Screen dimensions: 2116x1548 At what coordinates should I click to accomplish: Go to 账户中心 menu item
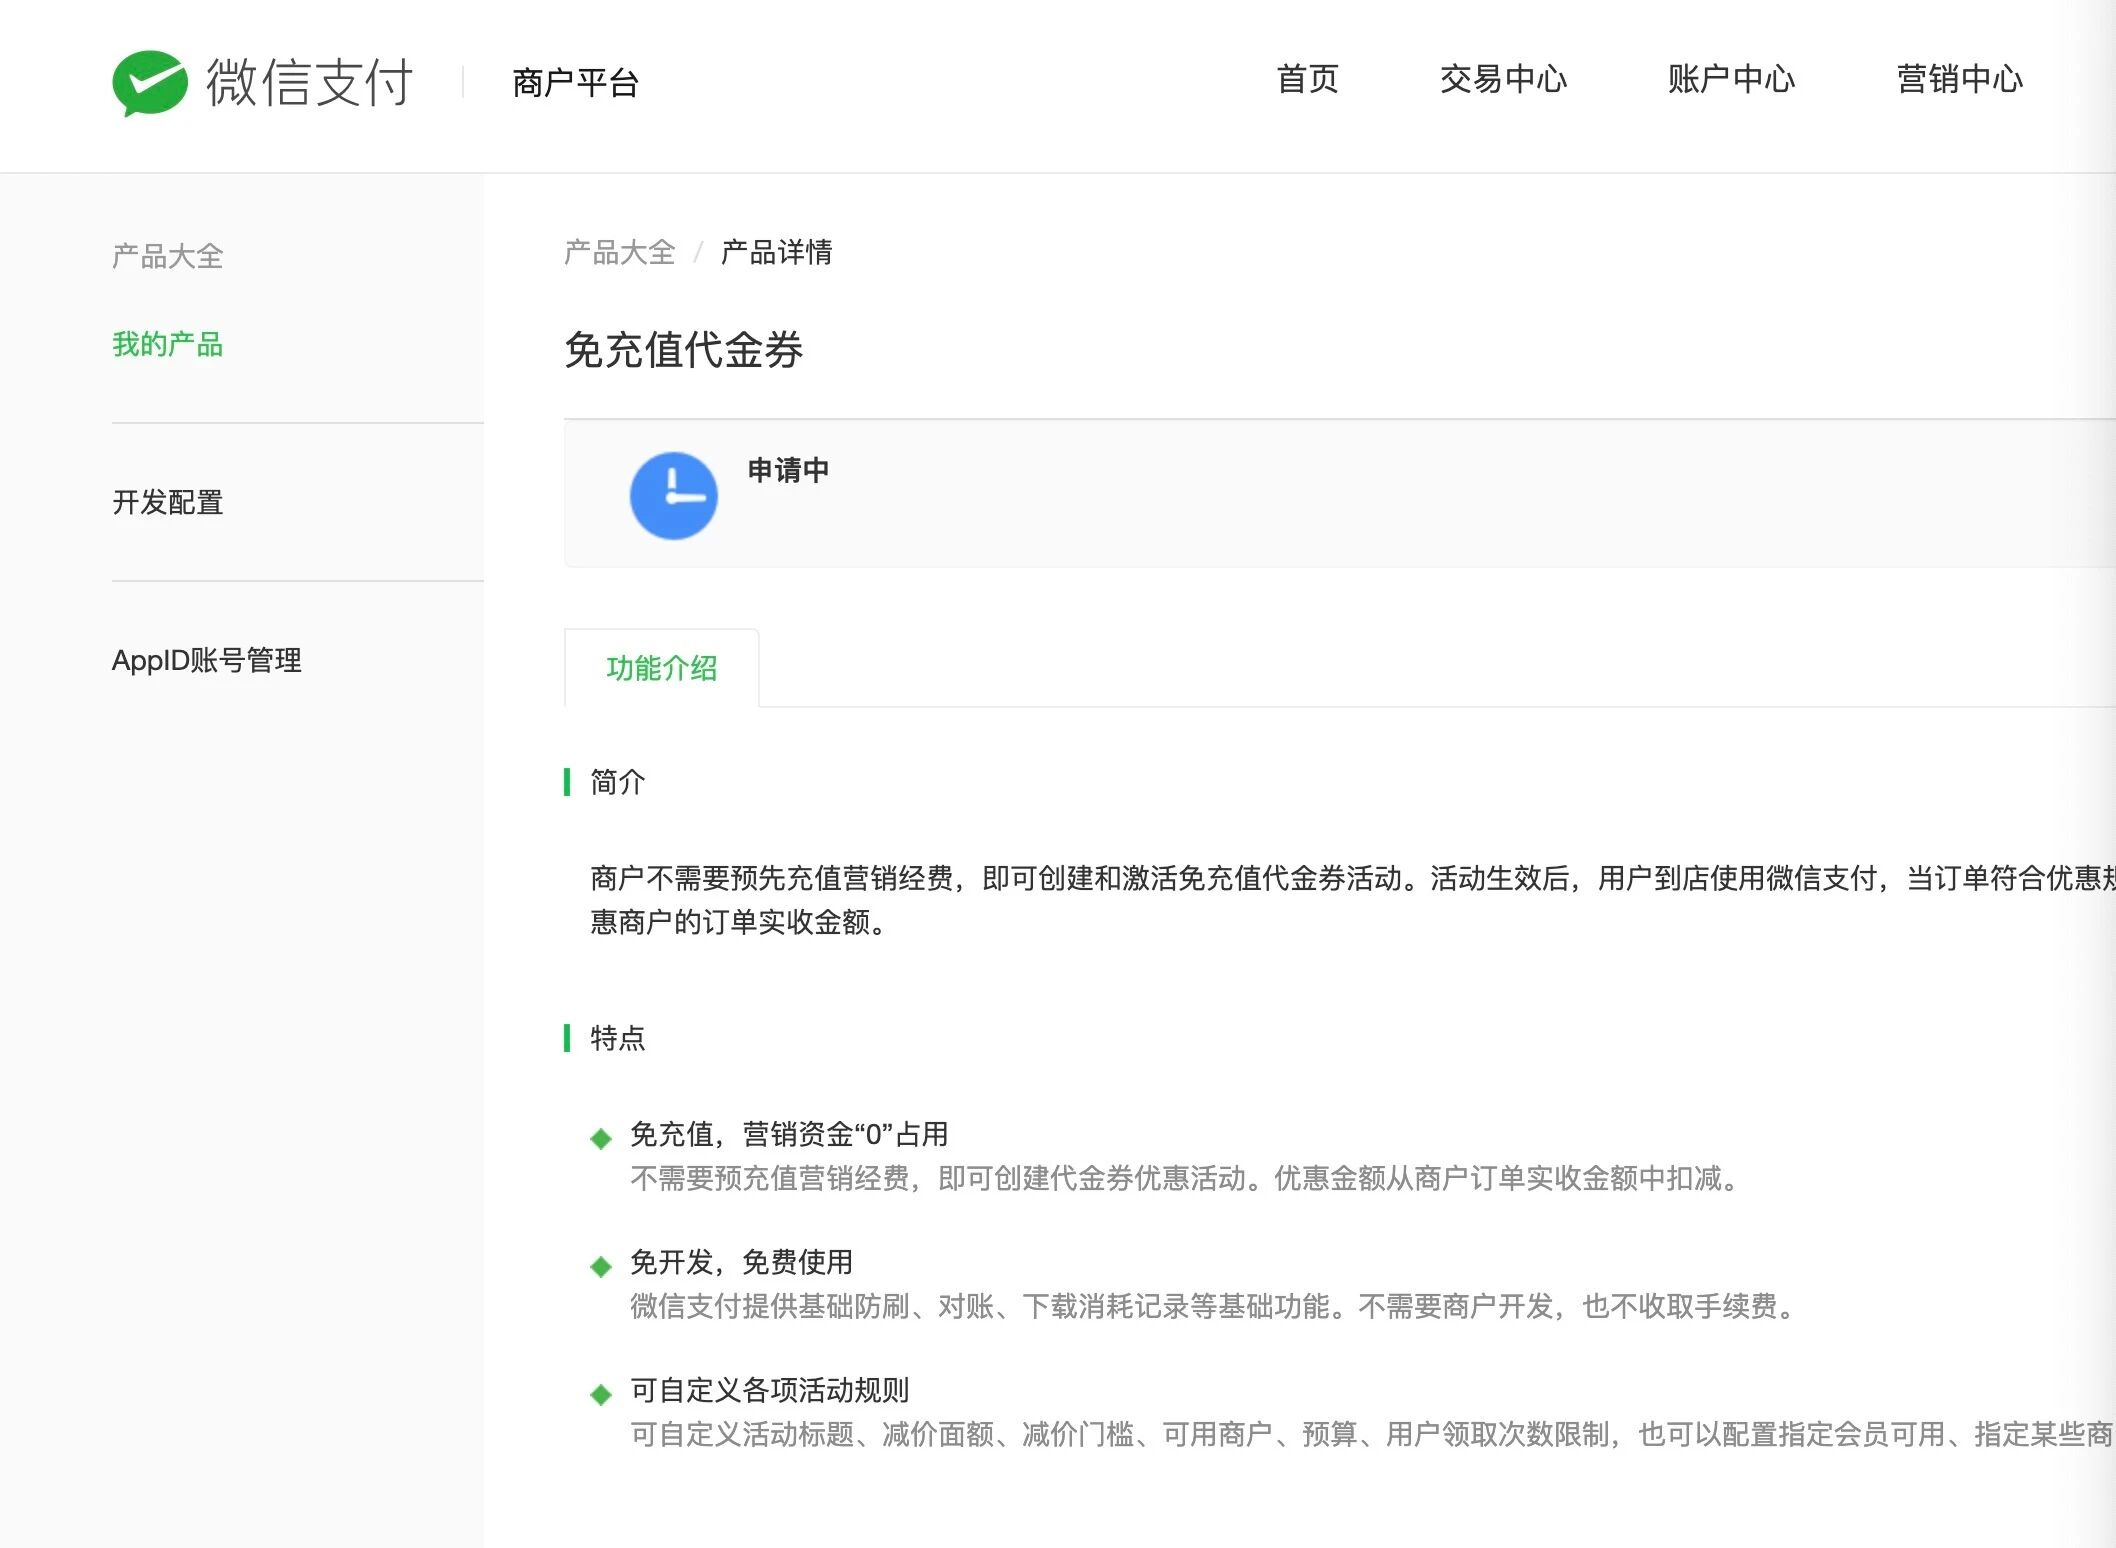pos(1730,79)
